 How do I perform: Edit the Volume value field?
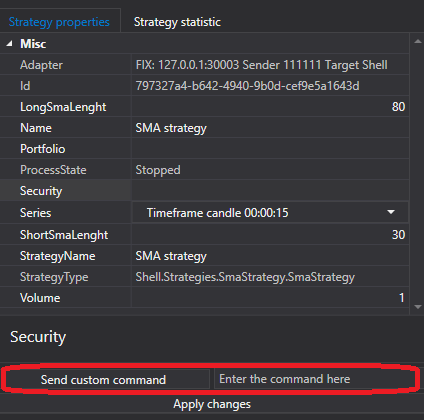tap(270, 297)
